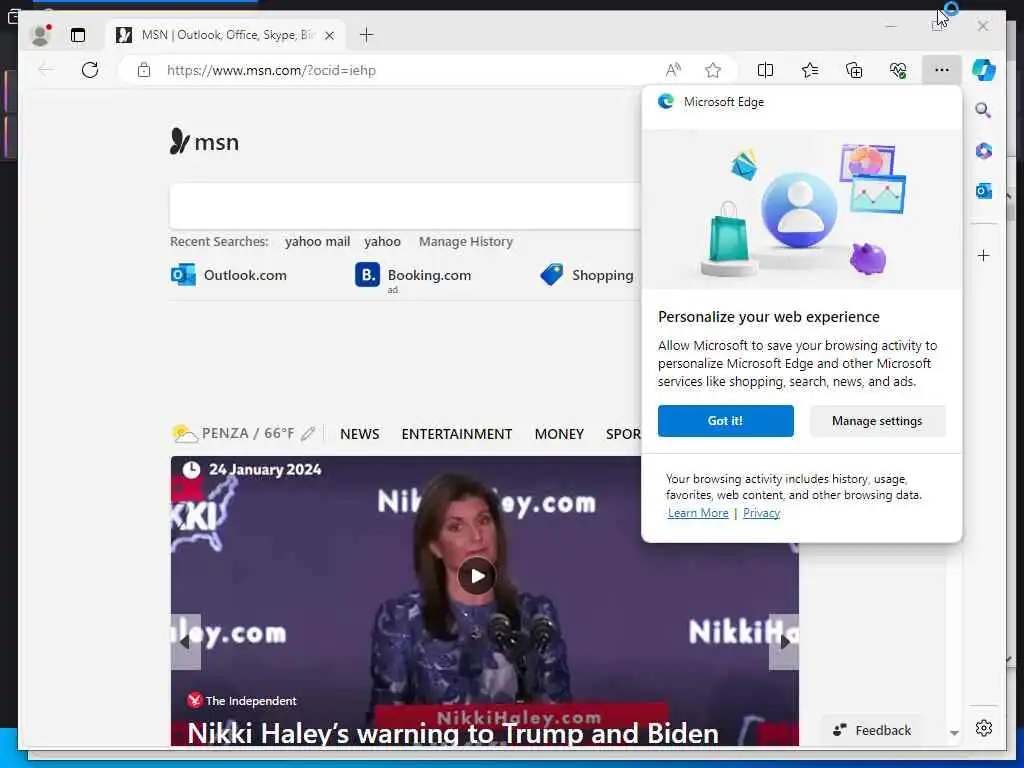Switch to NEWS tab
The width and height of the screenshot is (1024, 768).
point(360,434)
